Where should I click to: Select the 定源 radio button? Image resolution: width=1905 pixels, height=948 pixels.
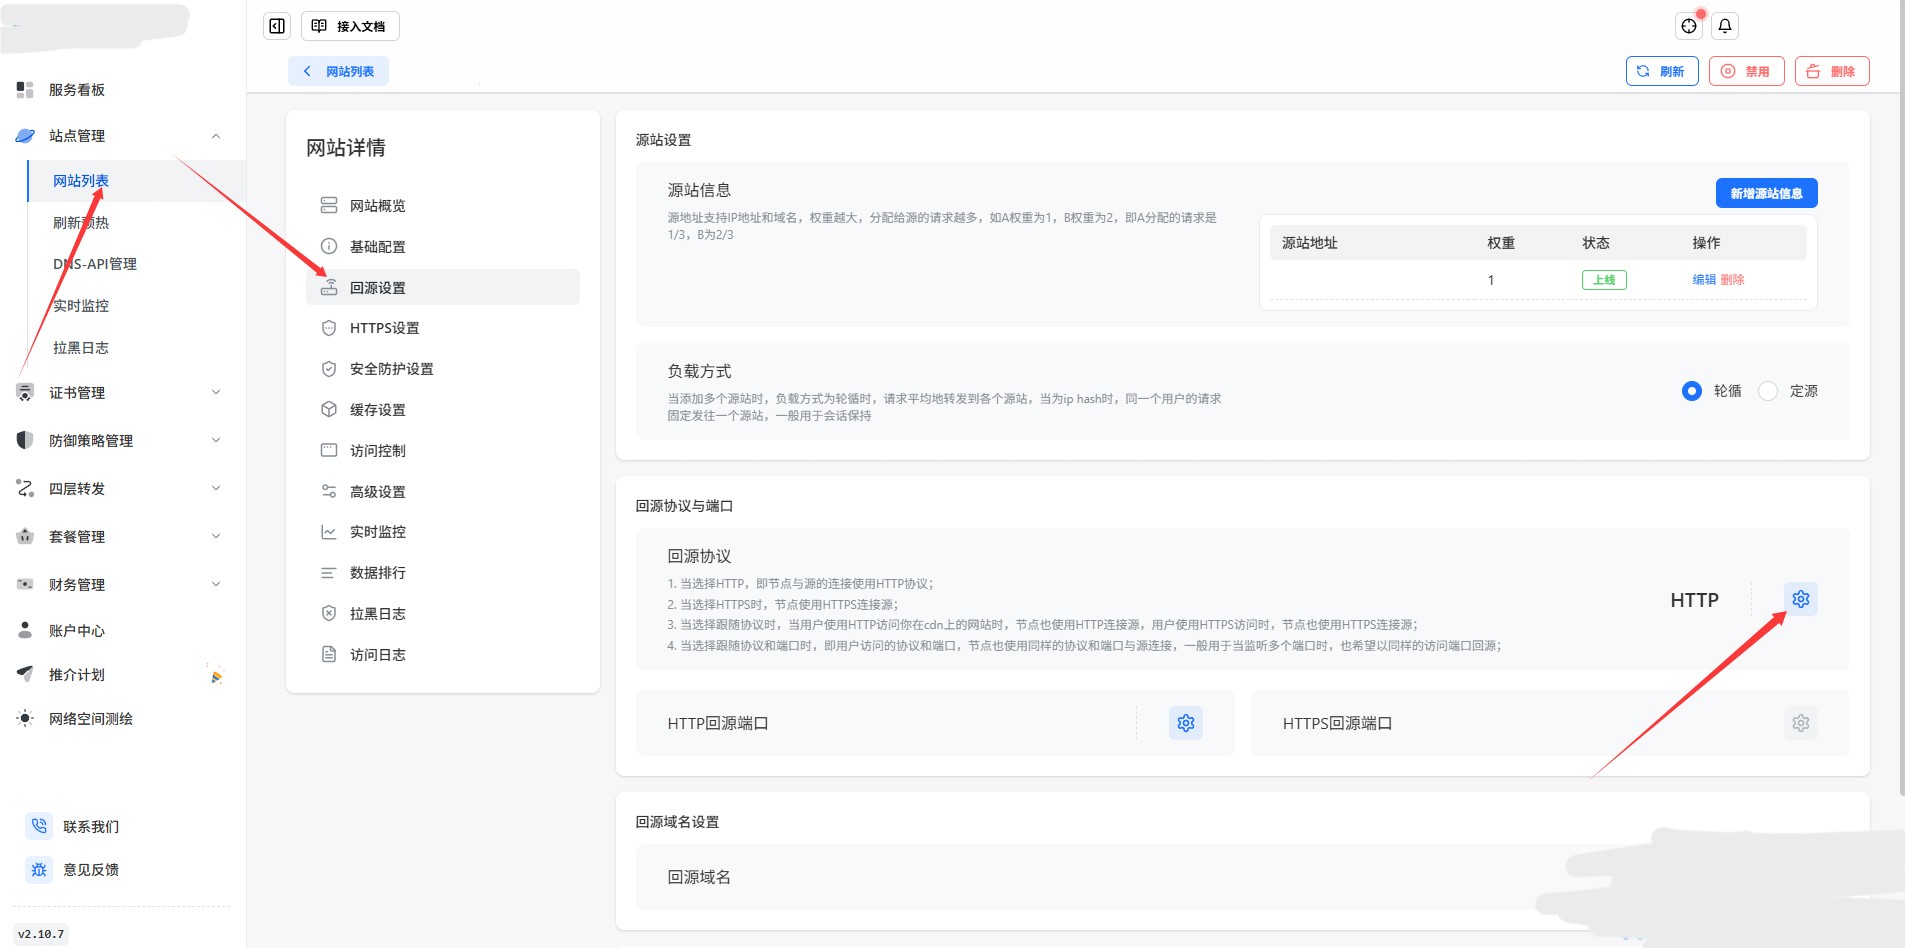tap(1766, 391)
